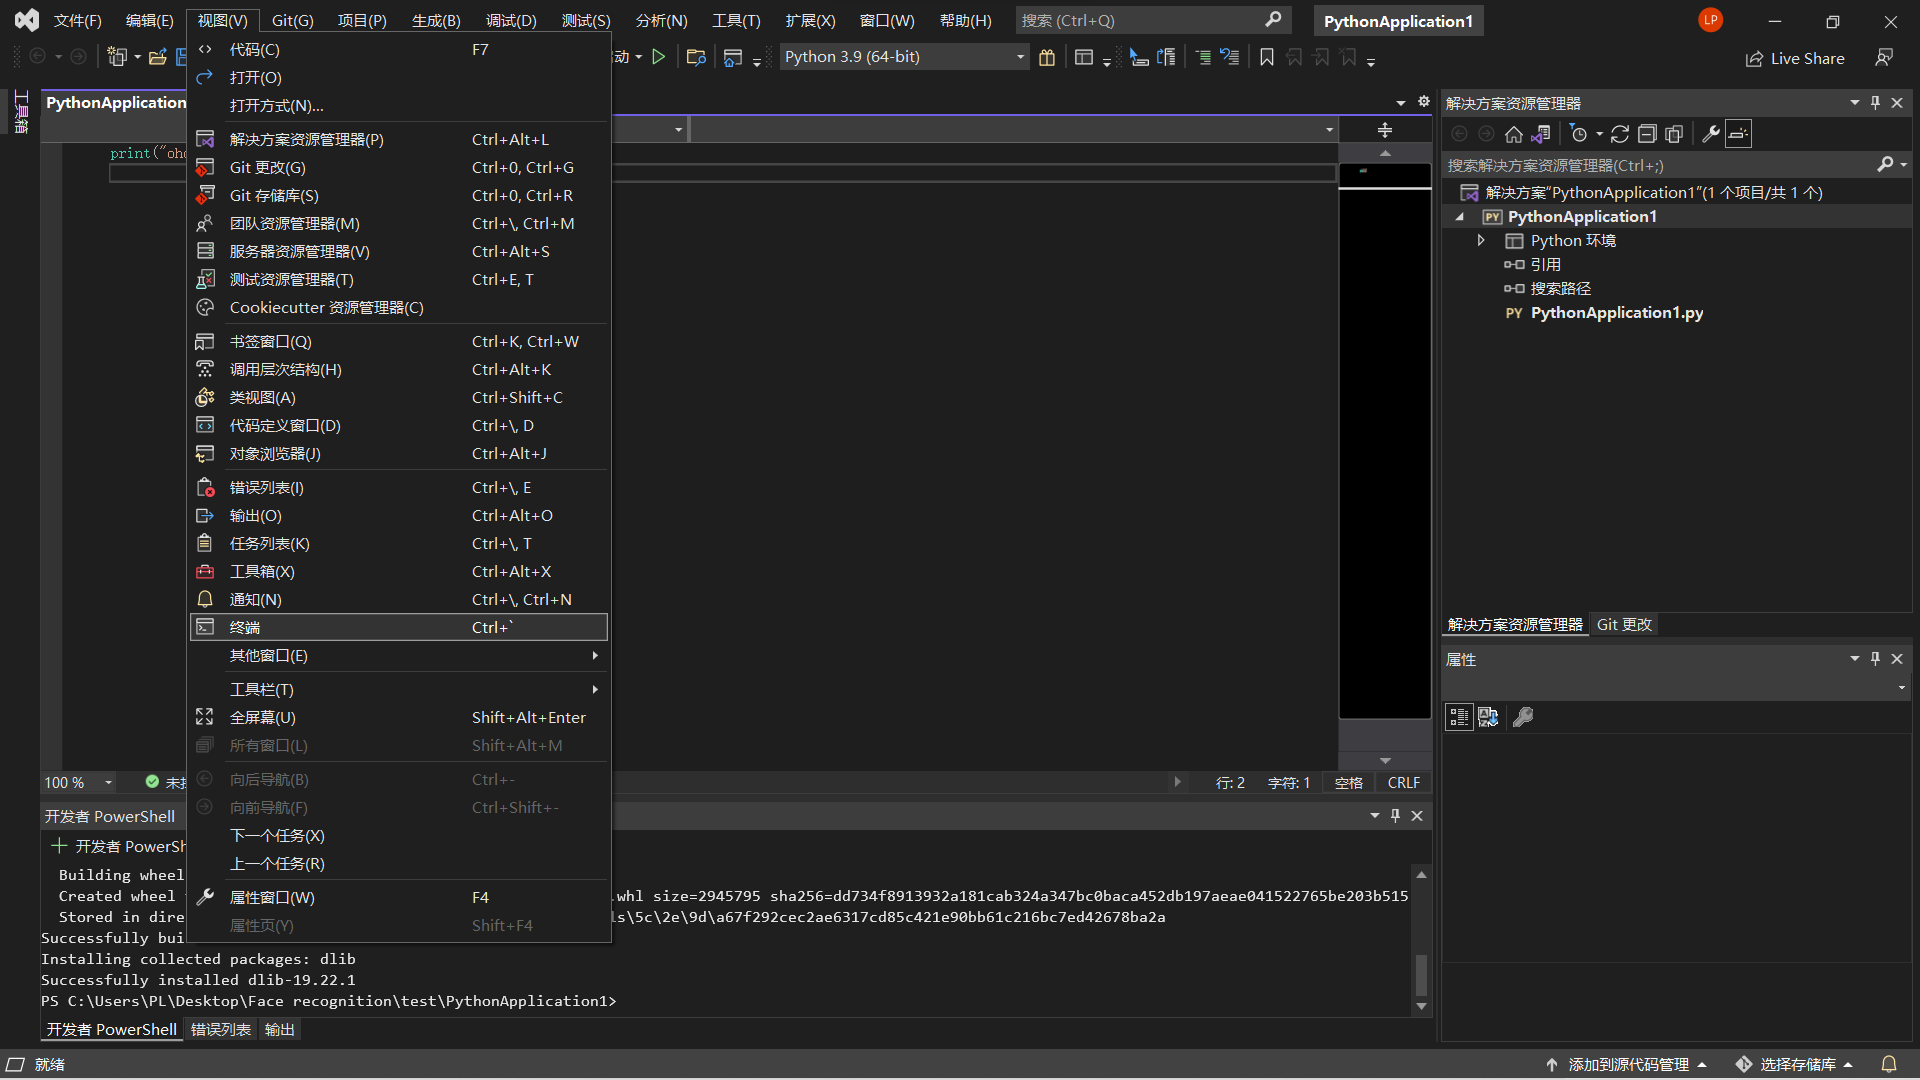Toggle Preview Selected Items in Solution Explorer
1920x1080 pixels.
[1739, 134]
